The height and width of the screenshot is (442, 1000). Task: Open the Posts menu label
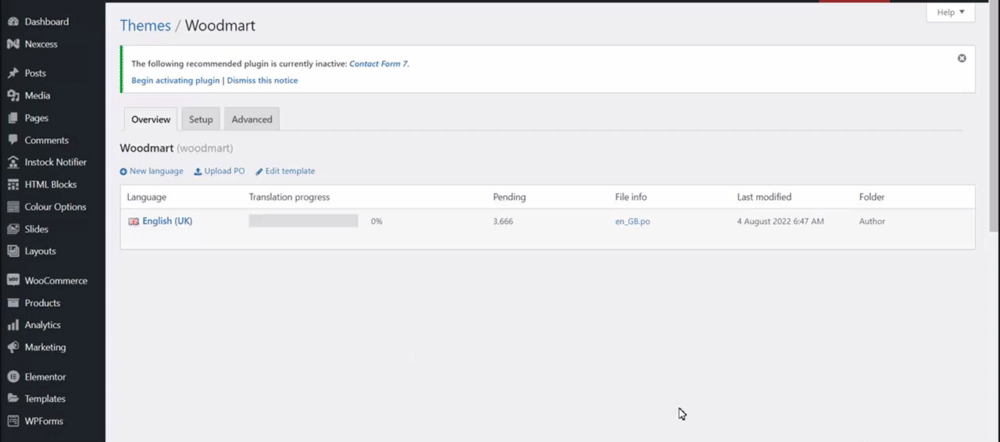tap(35, 73)
